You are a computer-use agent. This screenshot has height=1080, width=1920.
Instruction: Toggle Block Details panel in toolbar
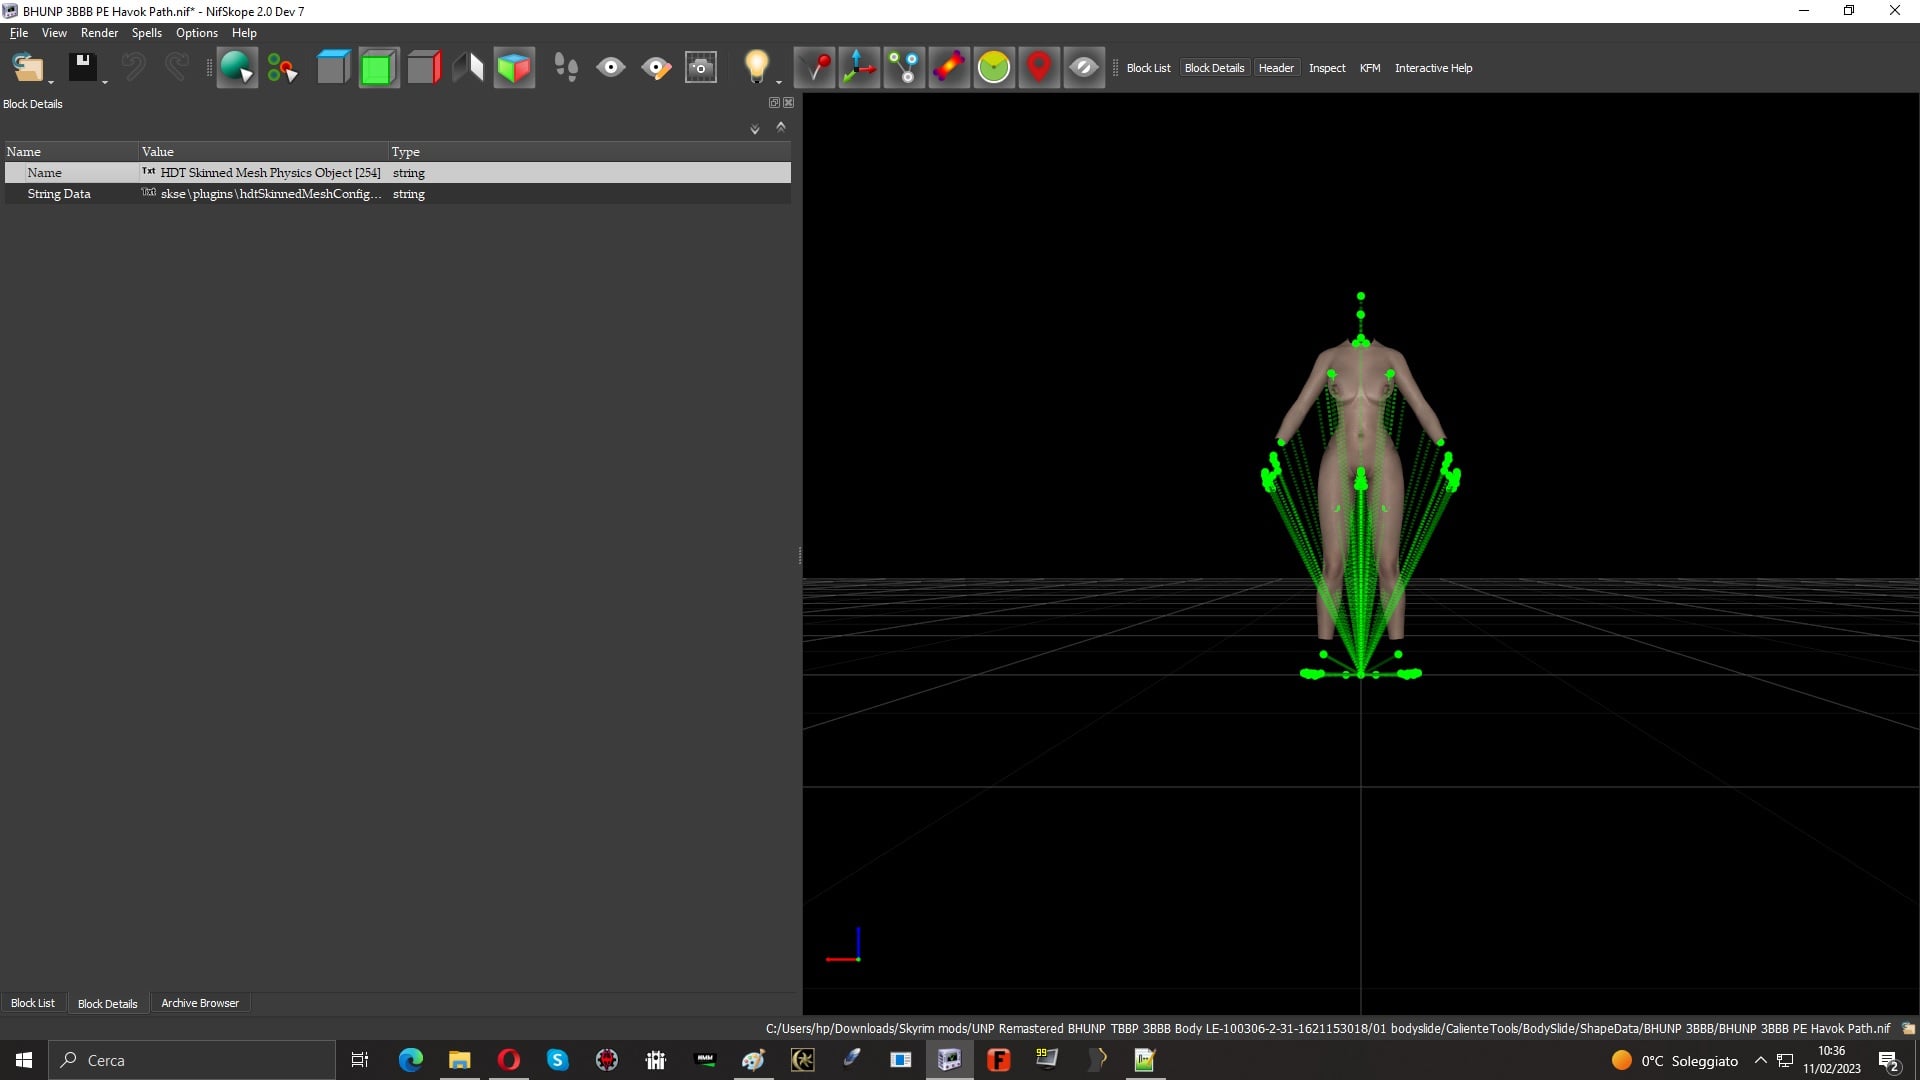pyautogui.click(x=1214, y=68)
